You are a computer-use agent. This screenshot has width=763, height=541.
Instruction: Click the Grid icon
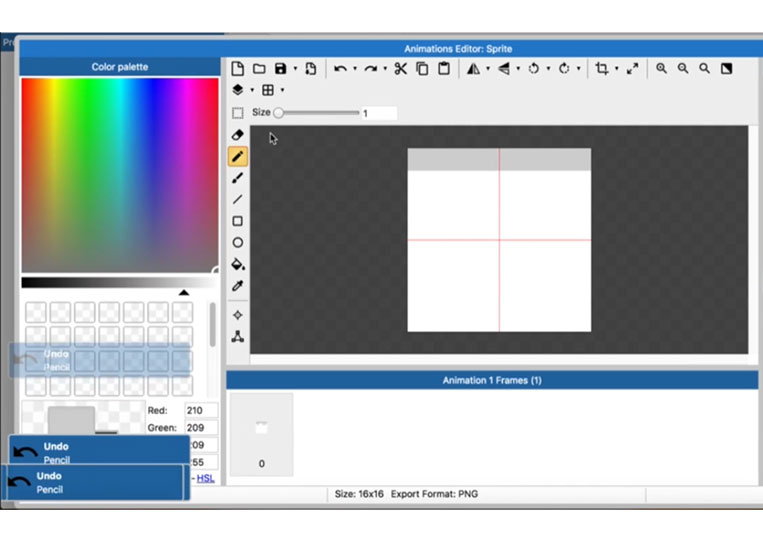point(268,90)
